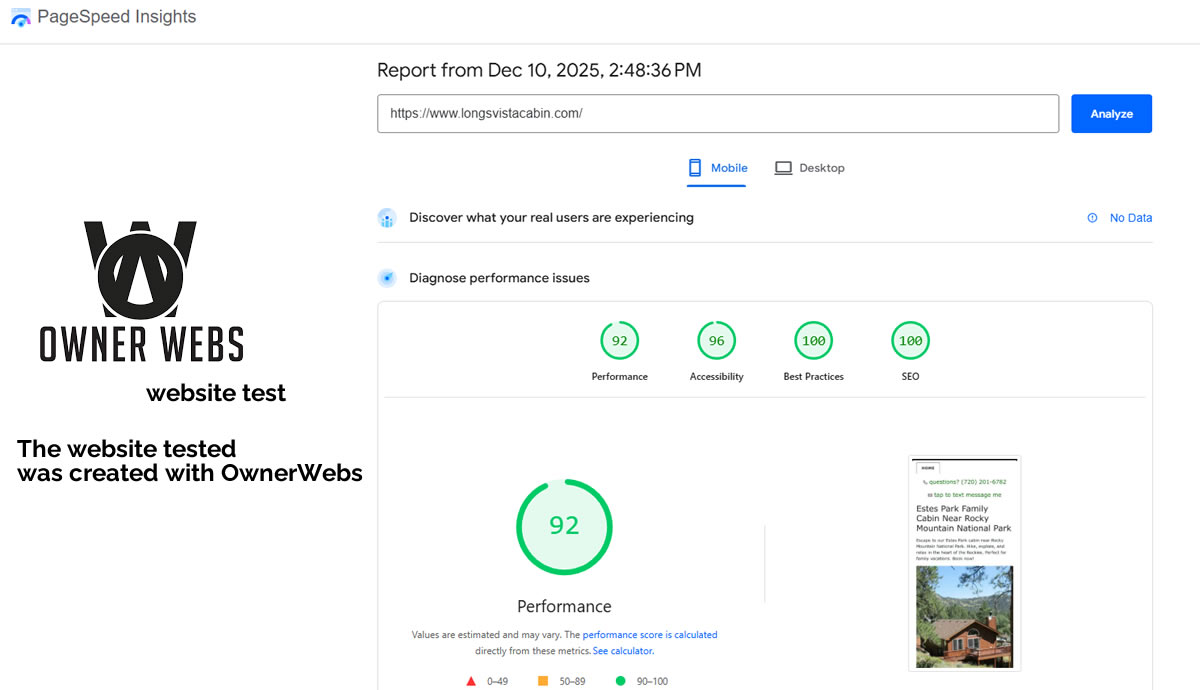Click the diagnose performance issues icon
Screen dimensions: 1200x690
point(387,278)
